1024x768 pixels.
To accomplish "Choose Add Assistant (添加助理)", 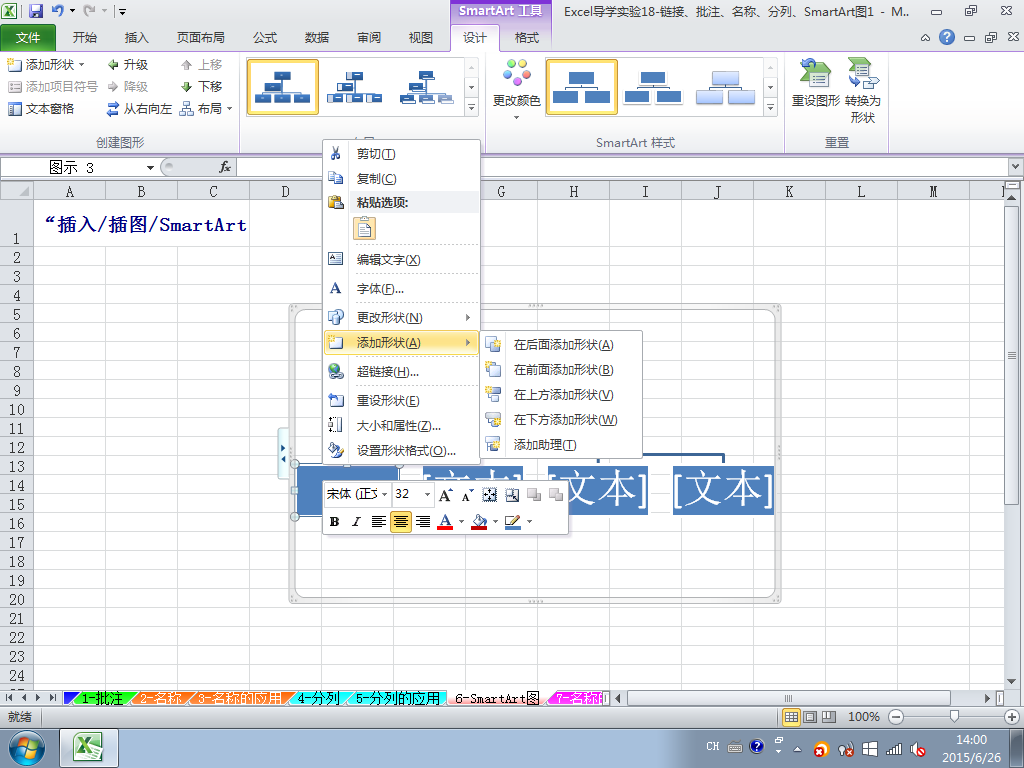I will 562,445.
